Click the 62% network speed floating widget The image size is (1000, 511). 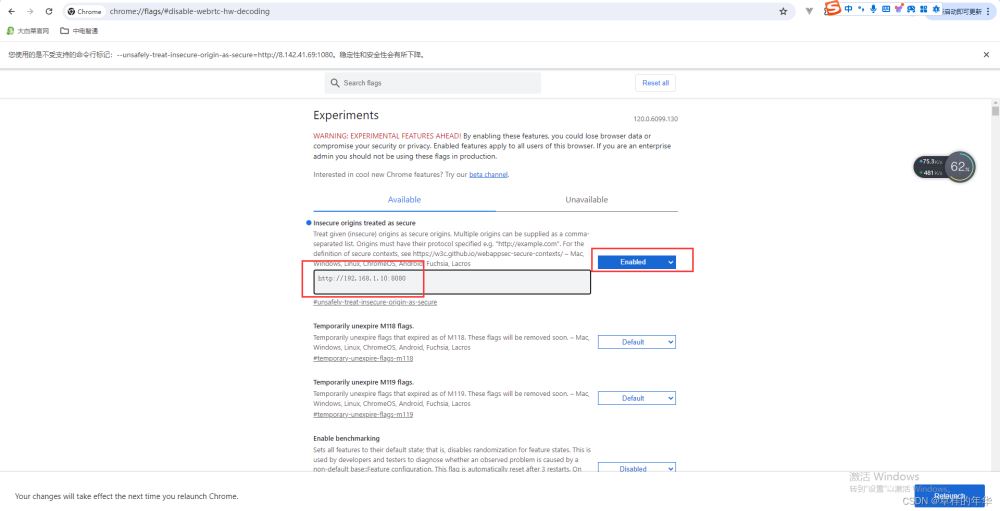click(x=945, y=167)
